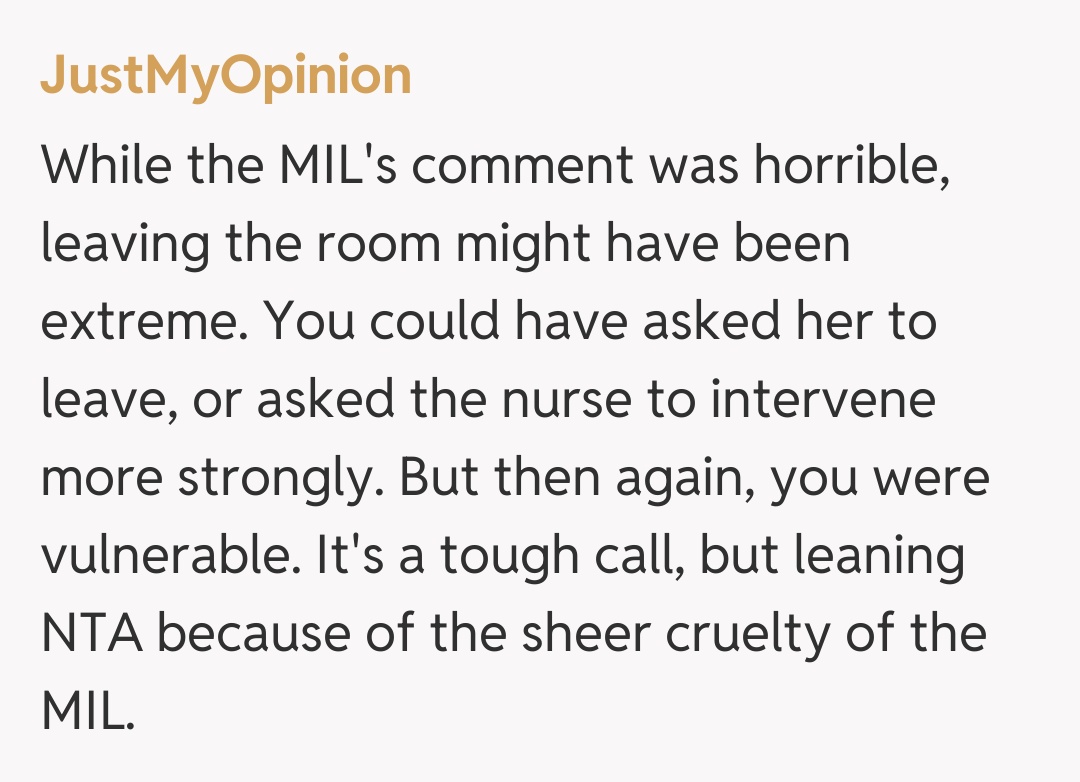The image size is (1080, 782).
Task: Open the JustMyOpinion user profile
Action: point(226,78)
